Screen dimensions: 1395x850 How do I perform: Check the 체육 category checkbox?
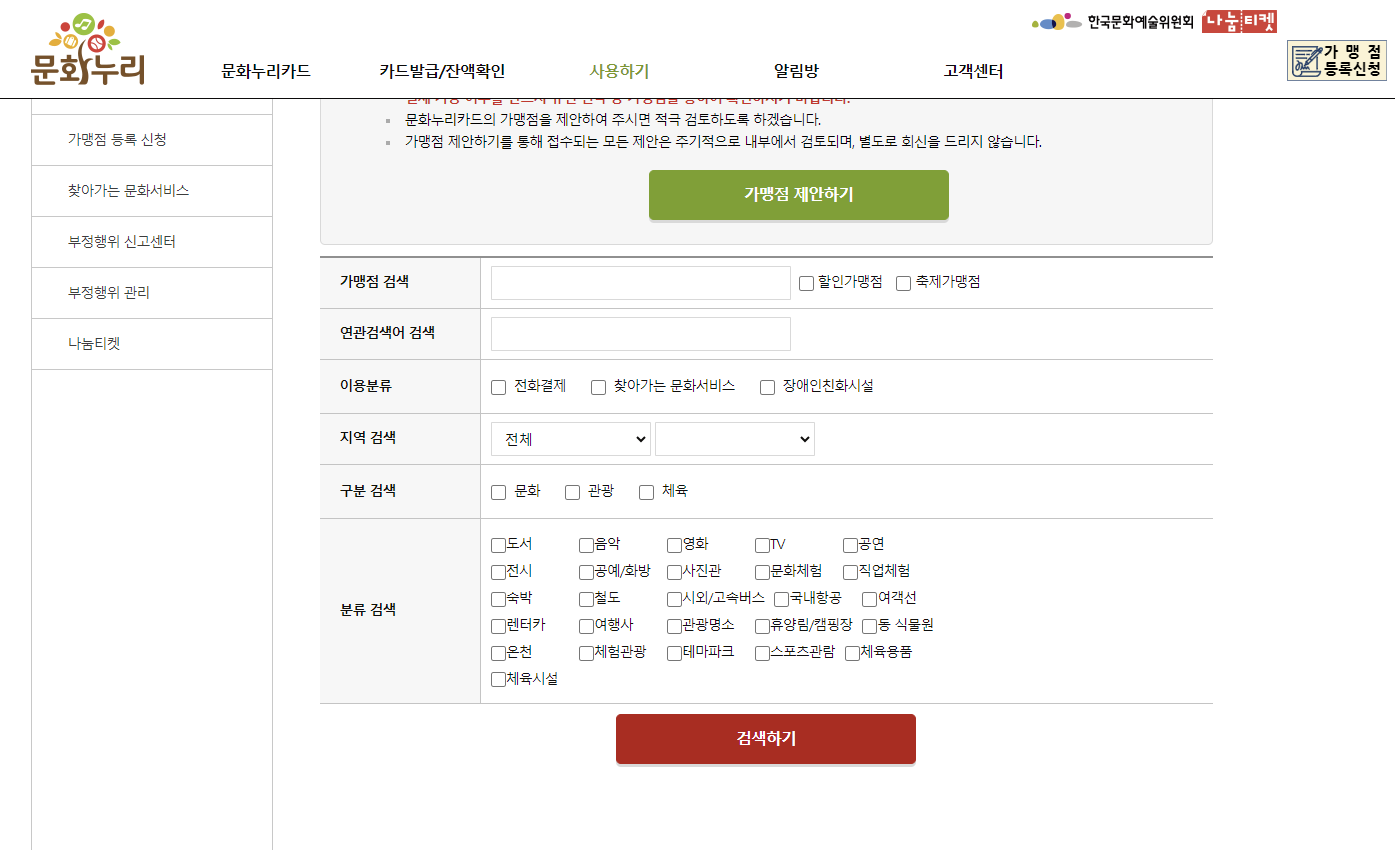click(x=647, y=492)
